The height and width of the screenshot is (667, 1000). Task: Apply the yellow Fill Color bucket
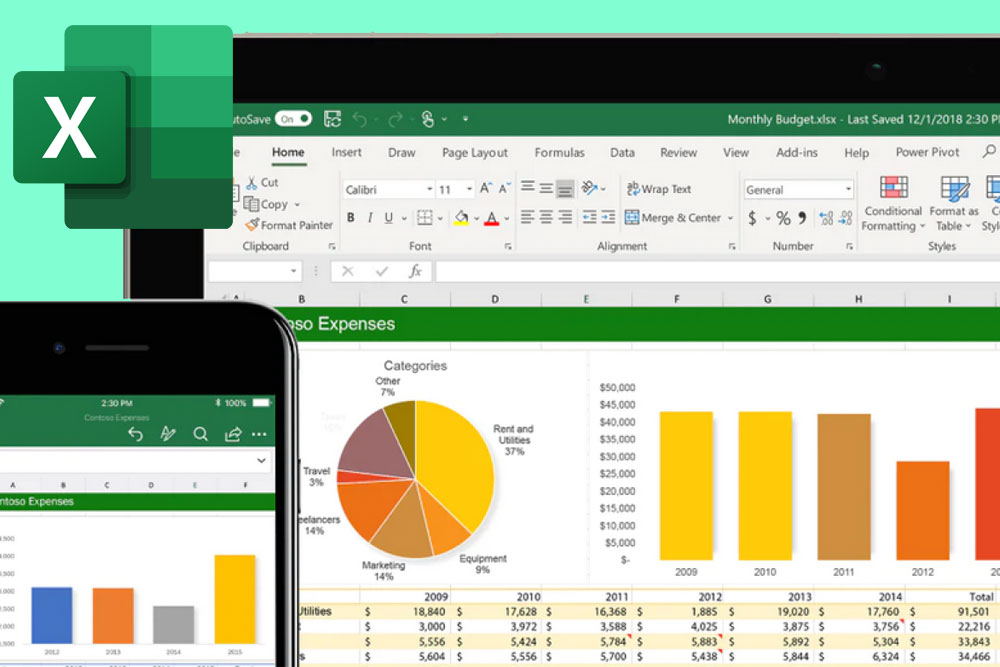461,217
